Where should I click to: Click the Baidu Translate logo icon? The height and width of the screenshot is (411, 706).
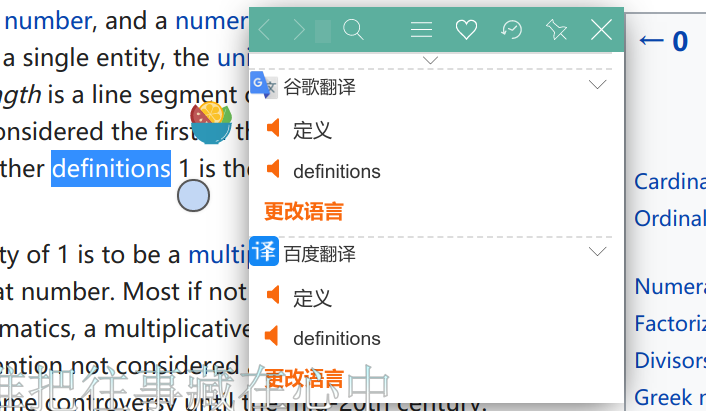(x=264, y=251)
